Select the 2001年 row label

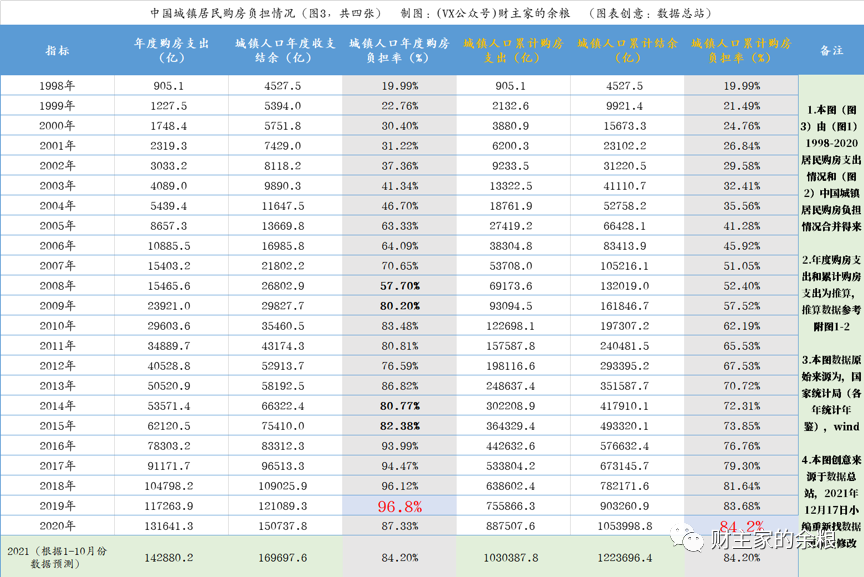click(57, 146)
